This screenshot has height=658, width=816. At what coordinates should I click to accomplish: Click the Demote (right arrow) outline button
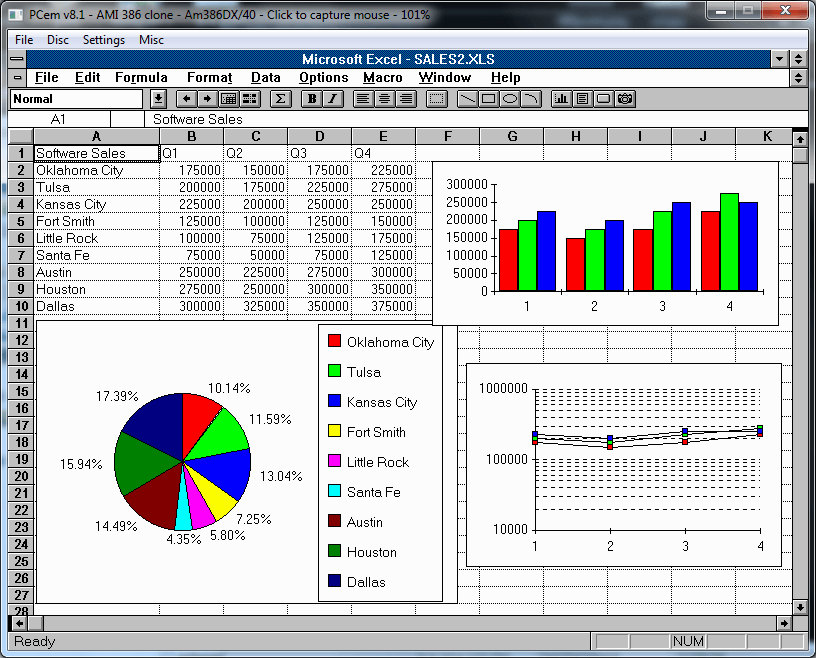click(207, 99)
